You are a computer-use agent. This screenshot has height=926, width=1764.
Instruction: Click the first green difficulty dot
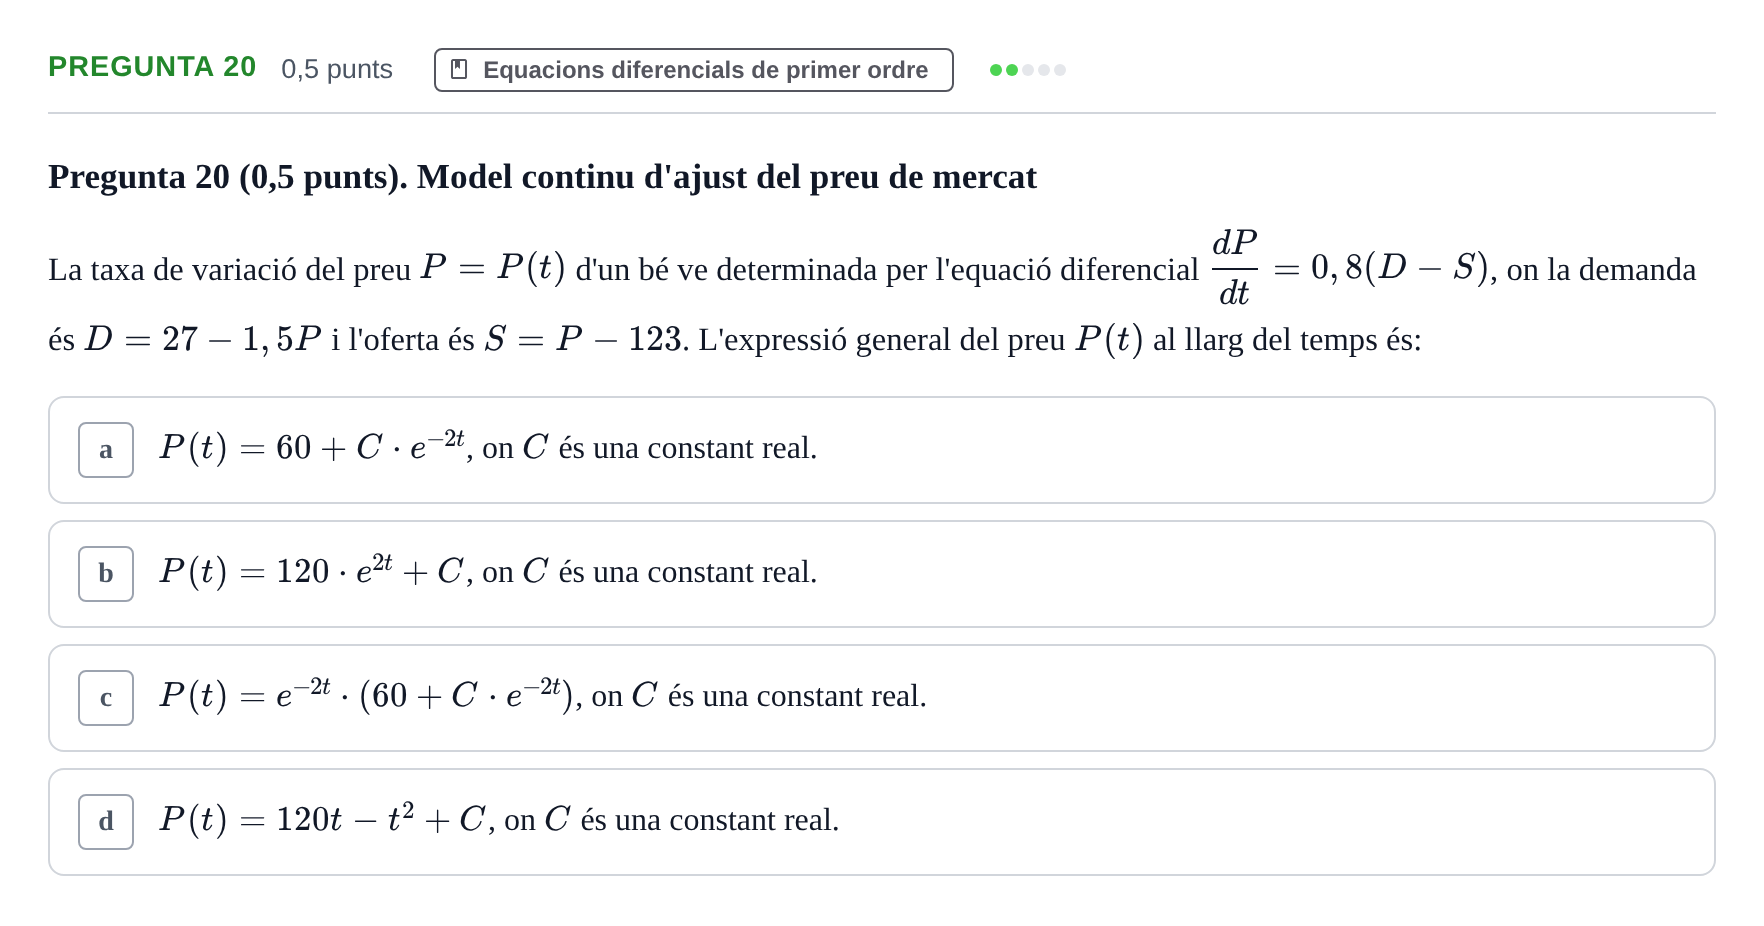[996, 70]
